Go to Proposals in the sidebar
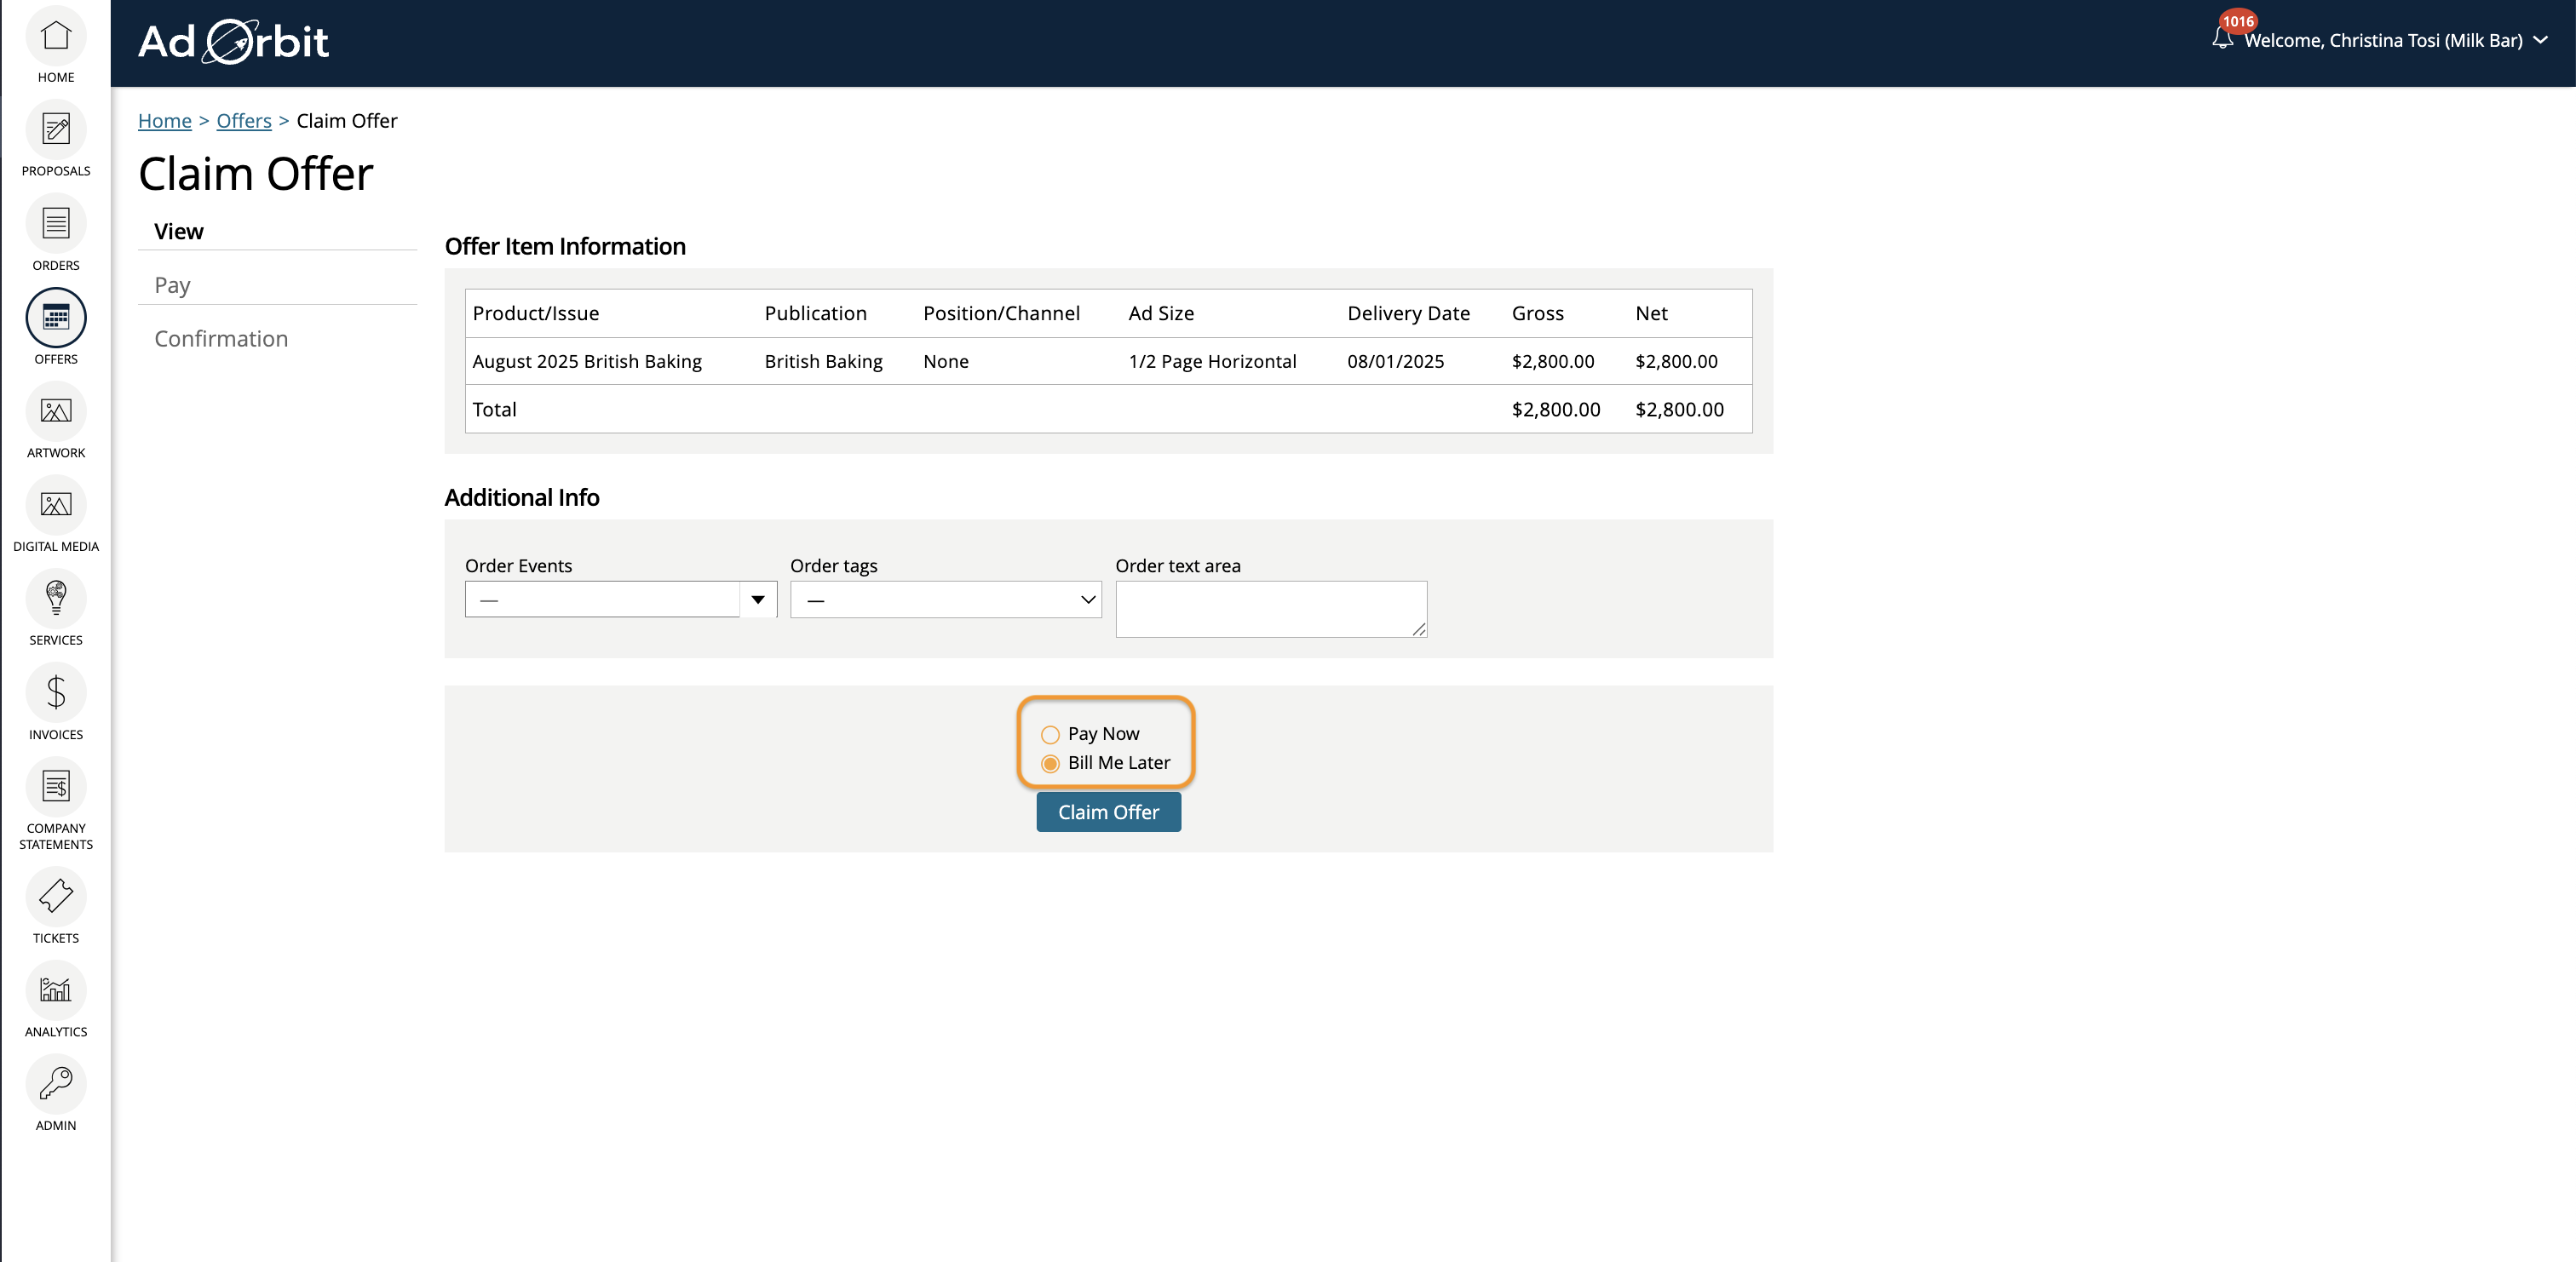 click(x=56, y=130)
